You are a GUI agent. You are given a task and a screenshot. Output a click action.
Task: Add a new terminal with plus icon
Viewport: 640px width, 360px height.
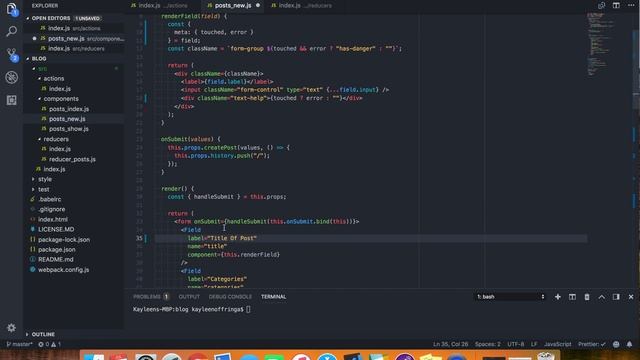(x=558, y=297)
